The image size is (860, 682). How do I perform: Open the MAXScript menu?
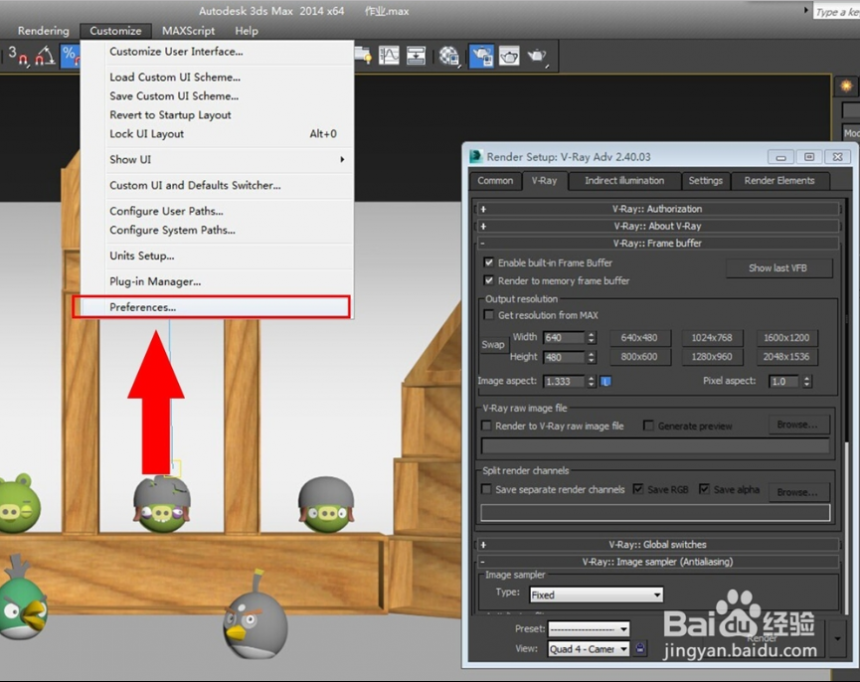pos(188,31)
